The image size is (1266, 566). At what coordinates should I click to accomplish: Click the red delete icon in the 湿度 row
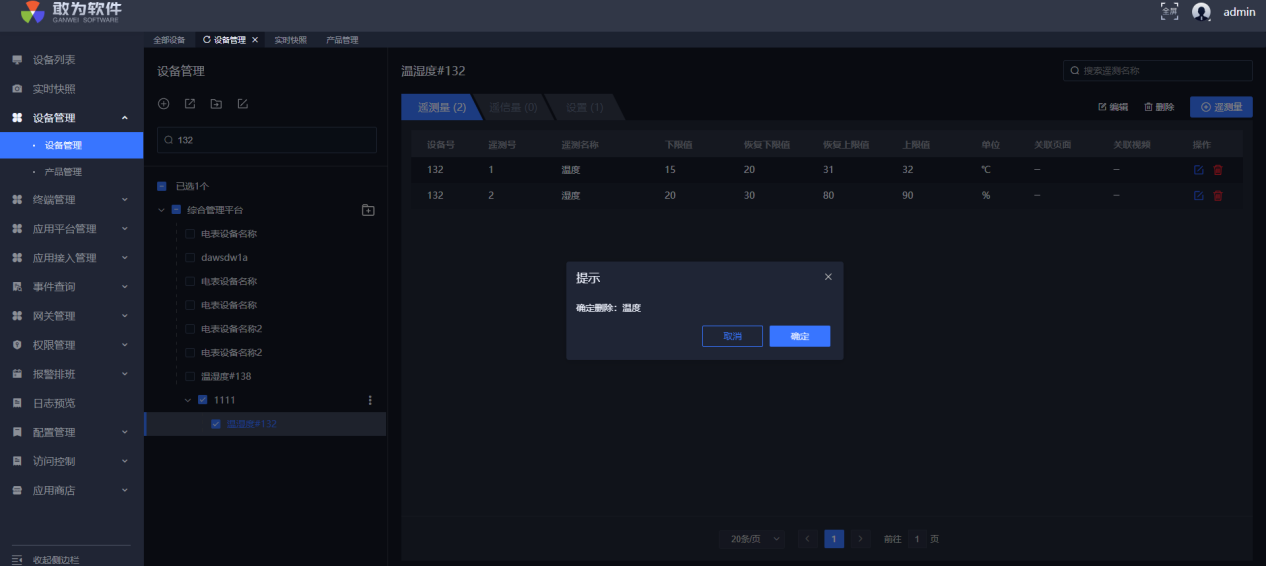pos(1217,195)
